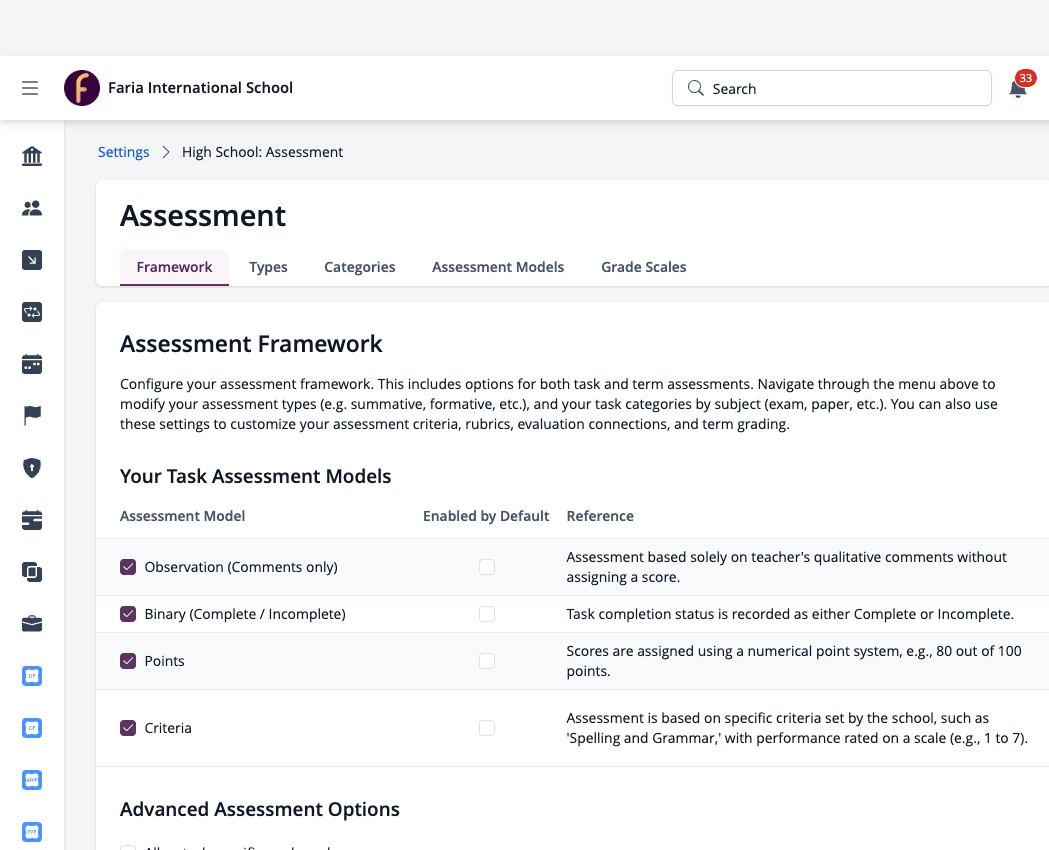Open the people sidebar icon
The height and width of the screenshot is (850, 1049).
32,209
